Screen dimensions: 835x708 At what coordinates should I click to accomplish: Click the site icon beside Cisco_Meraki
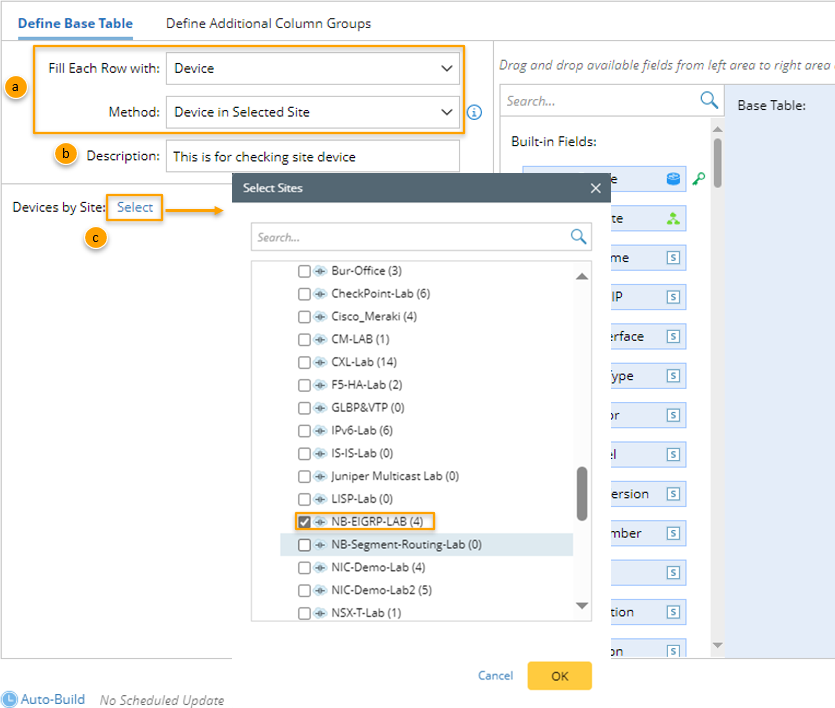click(320, 317)
